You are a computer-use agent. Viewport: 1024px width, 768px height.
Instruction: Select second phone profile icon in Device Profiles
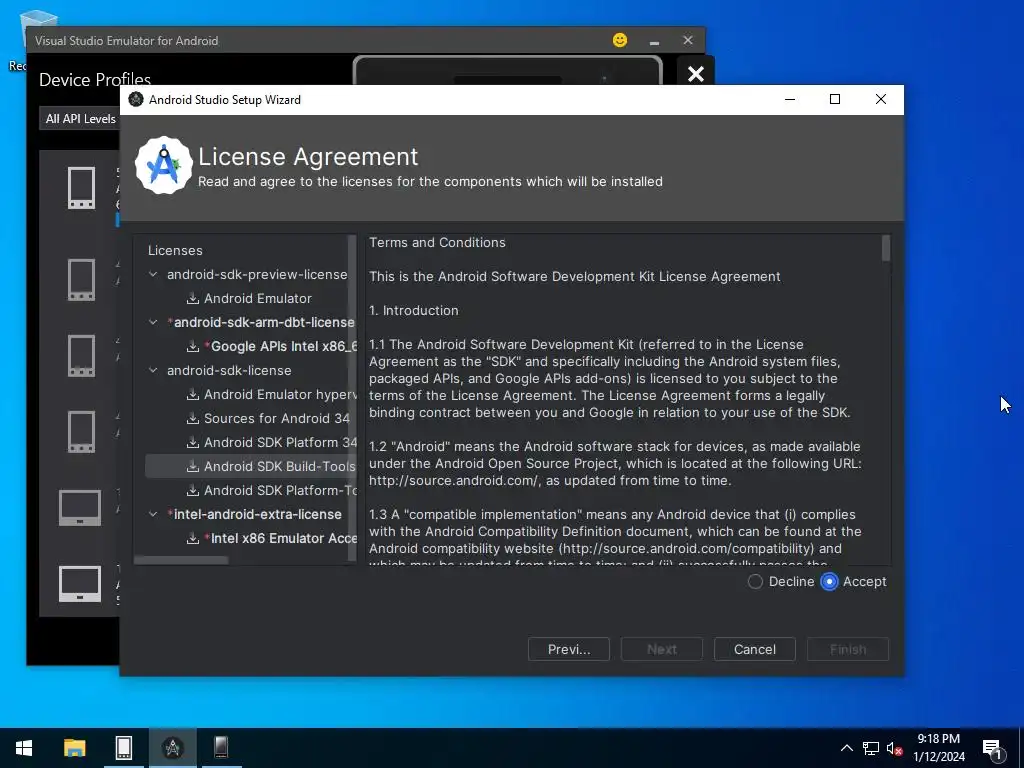(82, 280)
